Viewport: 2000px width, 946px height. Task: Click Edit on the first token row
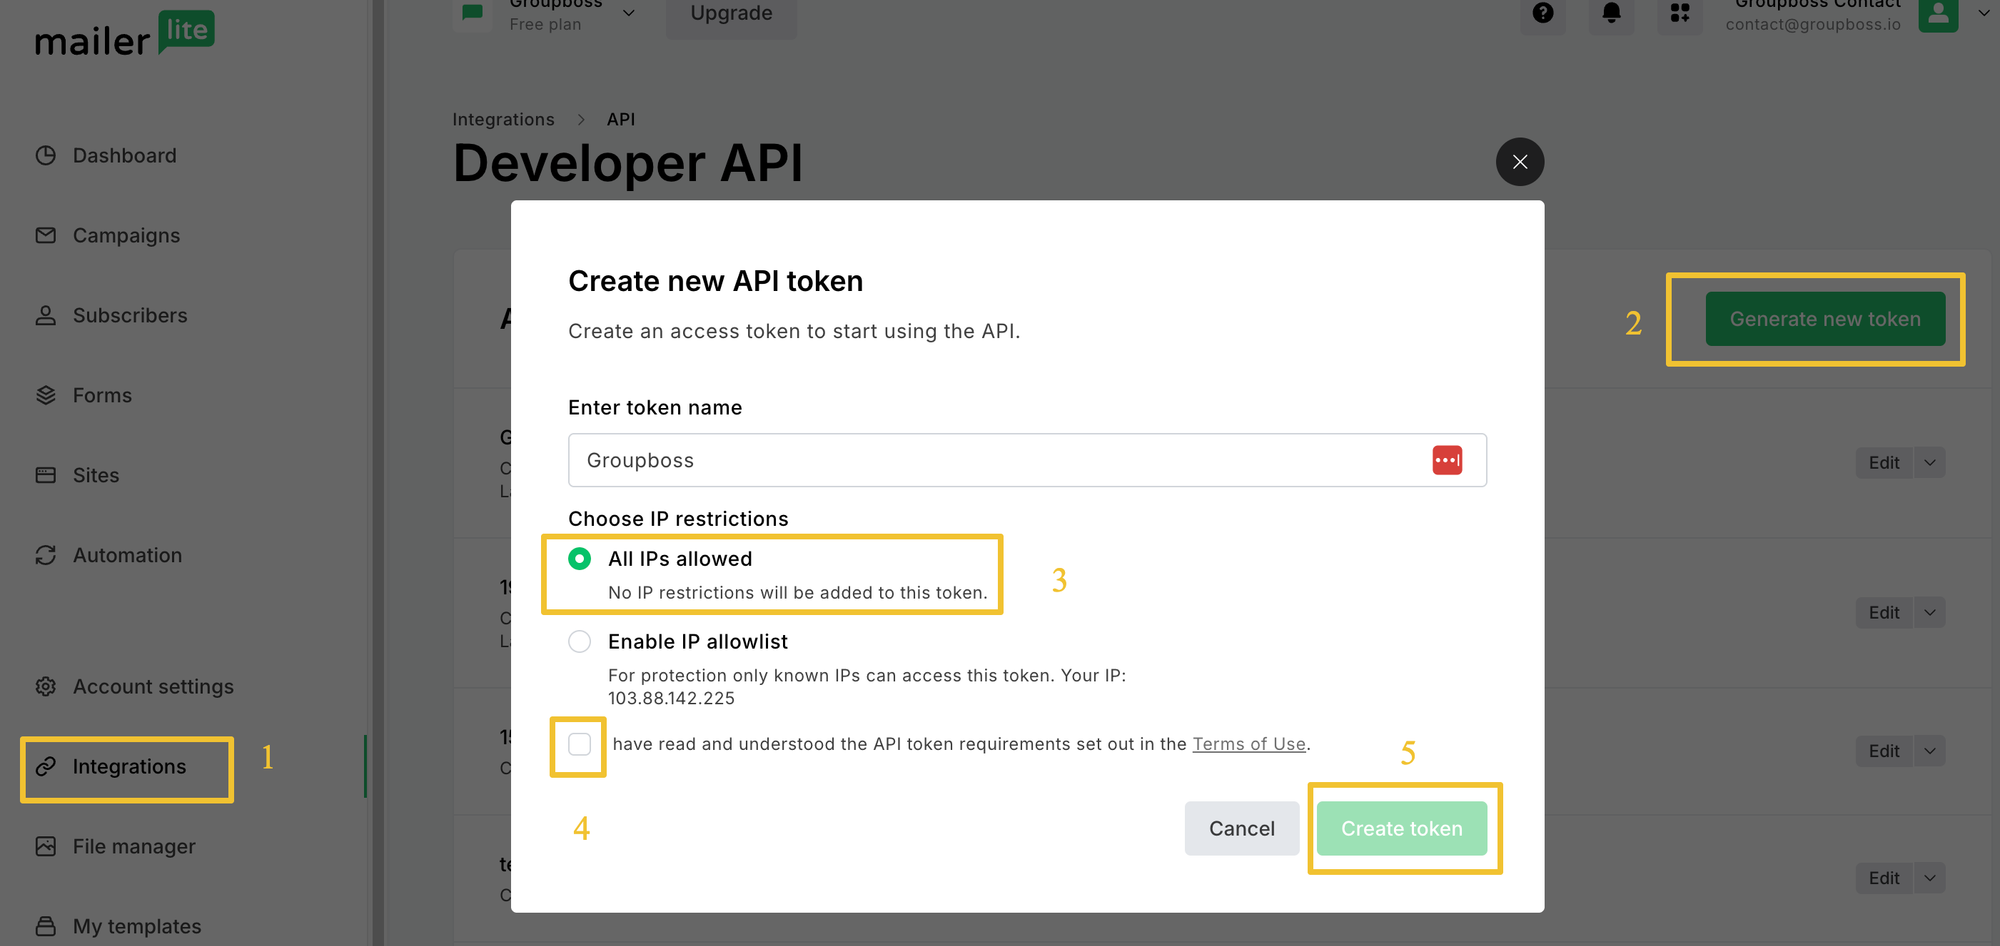click(x=1884, y=463)
